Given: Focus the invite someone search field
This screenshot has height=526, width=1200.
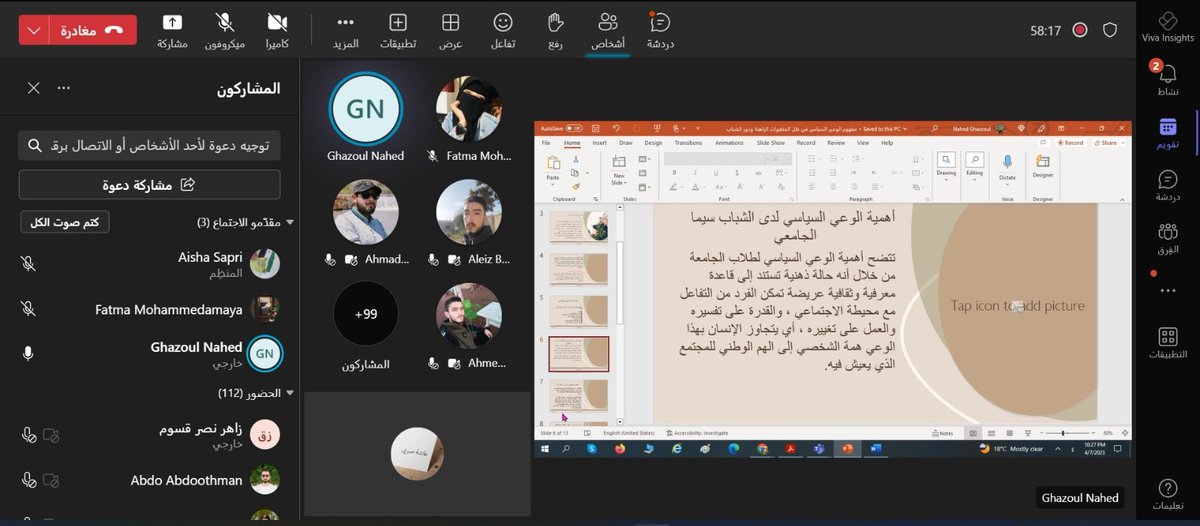Looking at the screenshot, I should point(150,145).
